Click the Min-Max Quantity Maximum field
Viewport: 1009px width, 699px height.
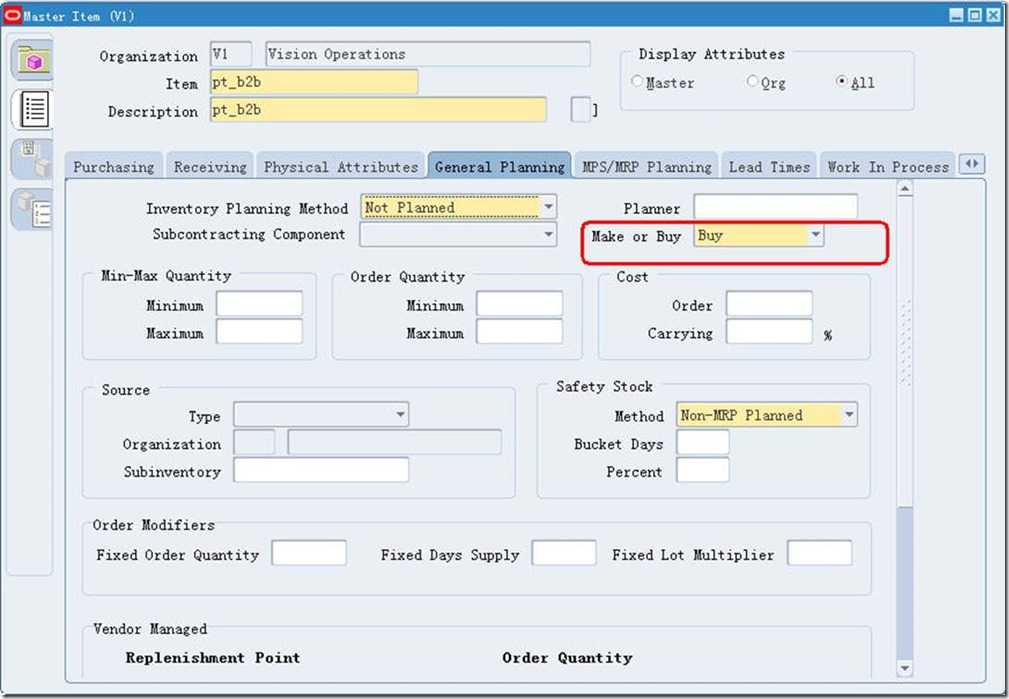259,331
